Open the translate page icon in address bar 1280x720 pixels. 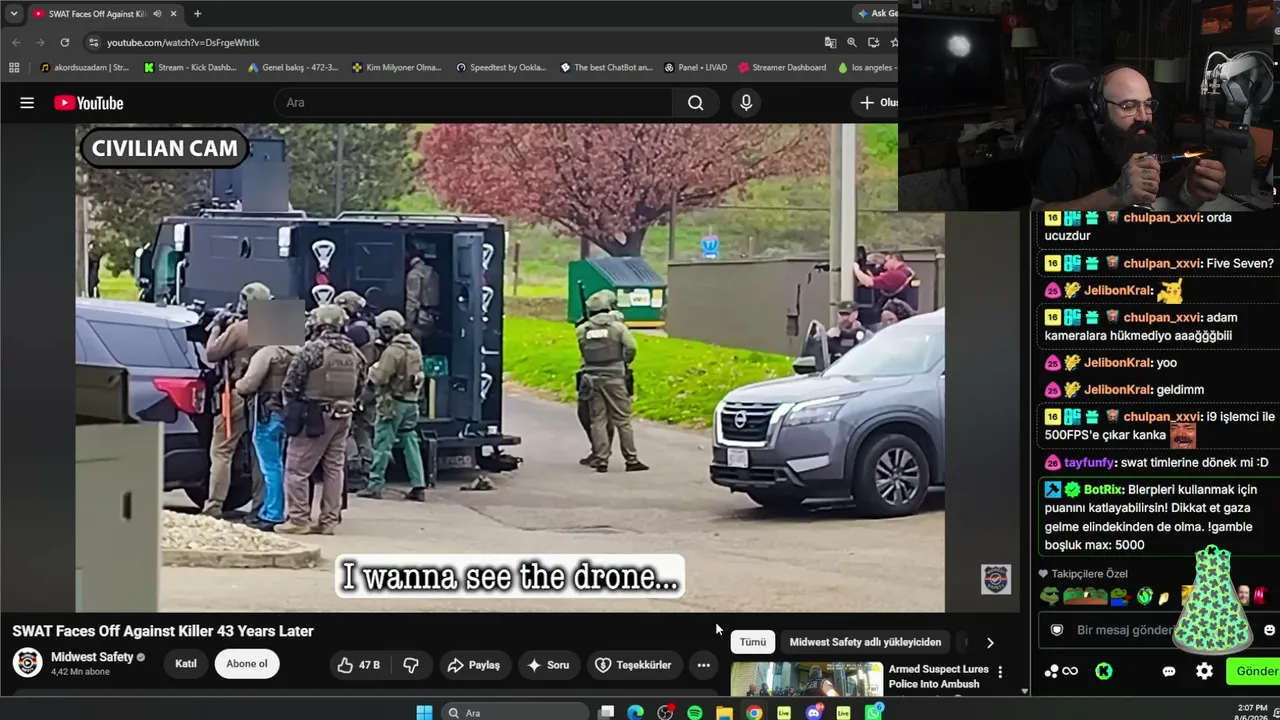[830, 43]
